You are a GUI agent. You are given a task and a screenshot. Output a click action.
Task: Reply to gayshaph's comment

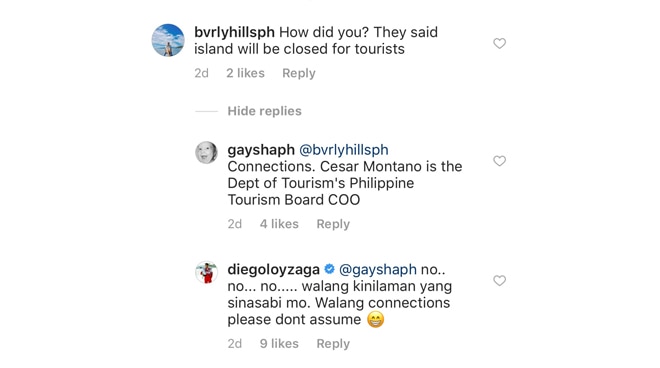tap(333, 224)
